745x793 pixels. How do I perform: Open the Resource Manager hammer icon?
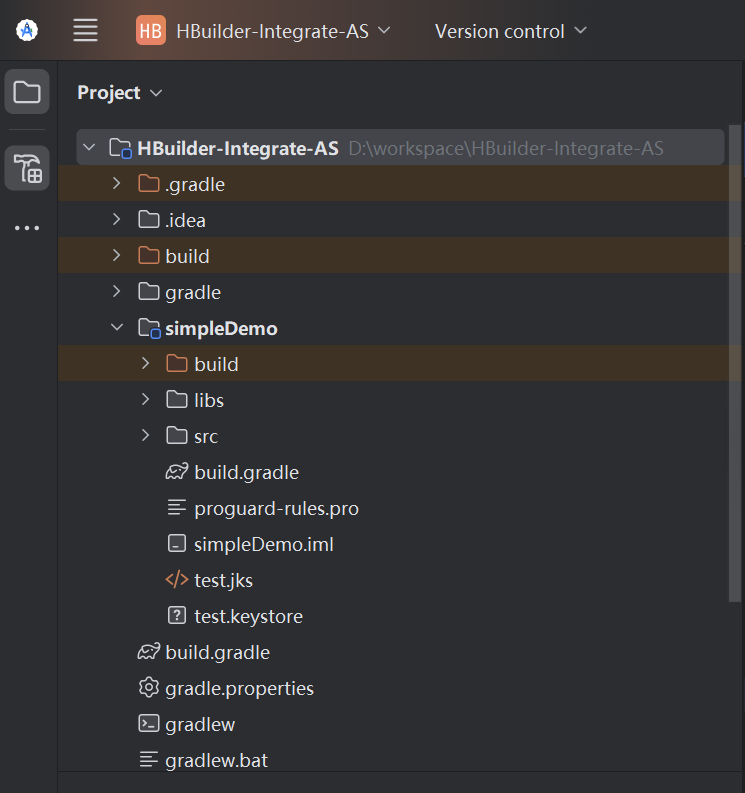[x=27, y=168]
